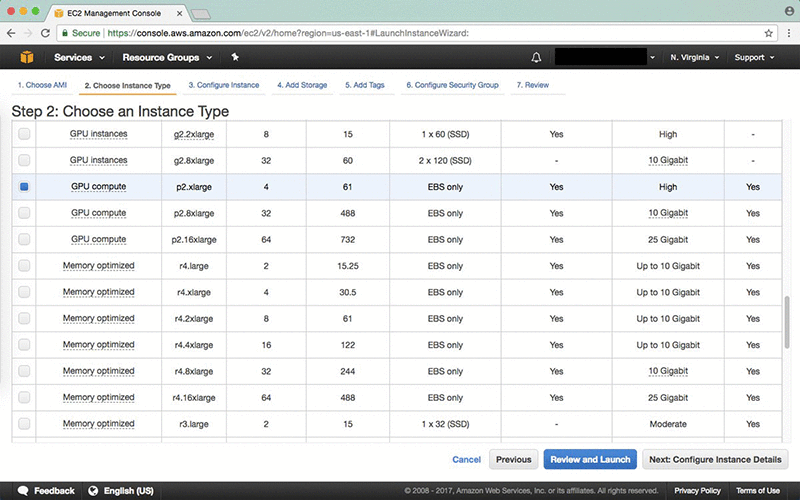
Task: Open the Support dropdown menu
Action: 754,57
